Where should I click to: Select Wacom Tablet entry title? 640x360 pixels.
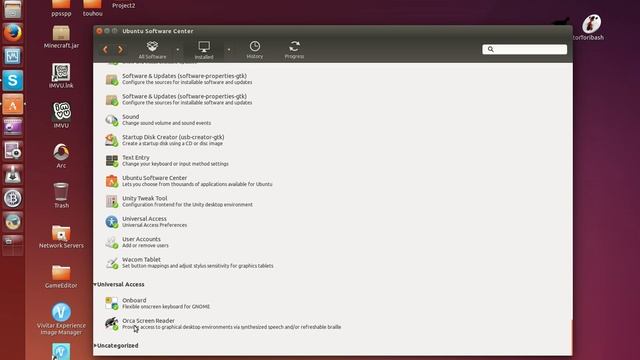[141, 260]
